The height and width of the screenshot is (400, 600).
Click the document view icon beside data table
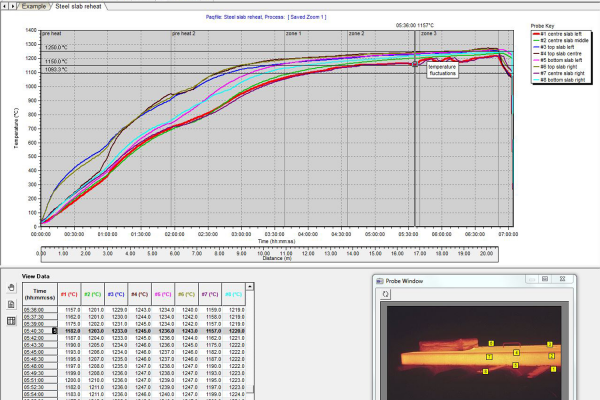(10, 303)
